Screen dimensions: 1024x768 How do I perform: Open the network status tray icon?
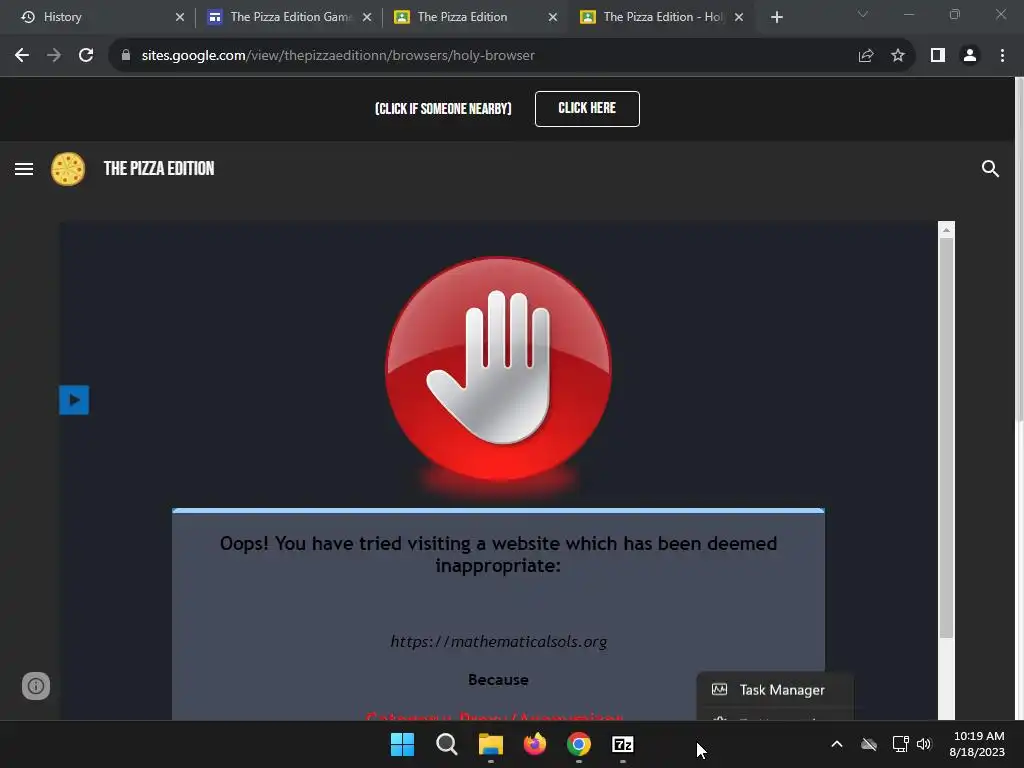click(x=901, y=744)
